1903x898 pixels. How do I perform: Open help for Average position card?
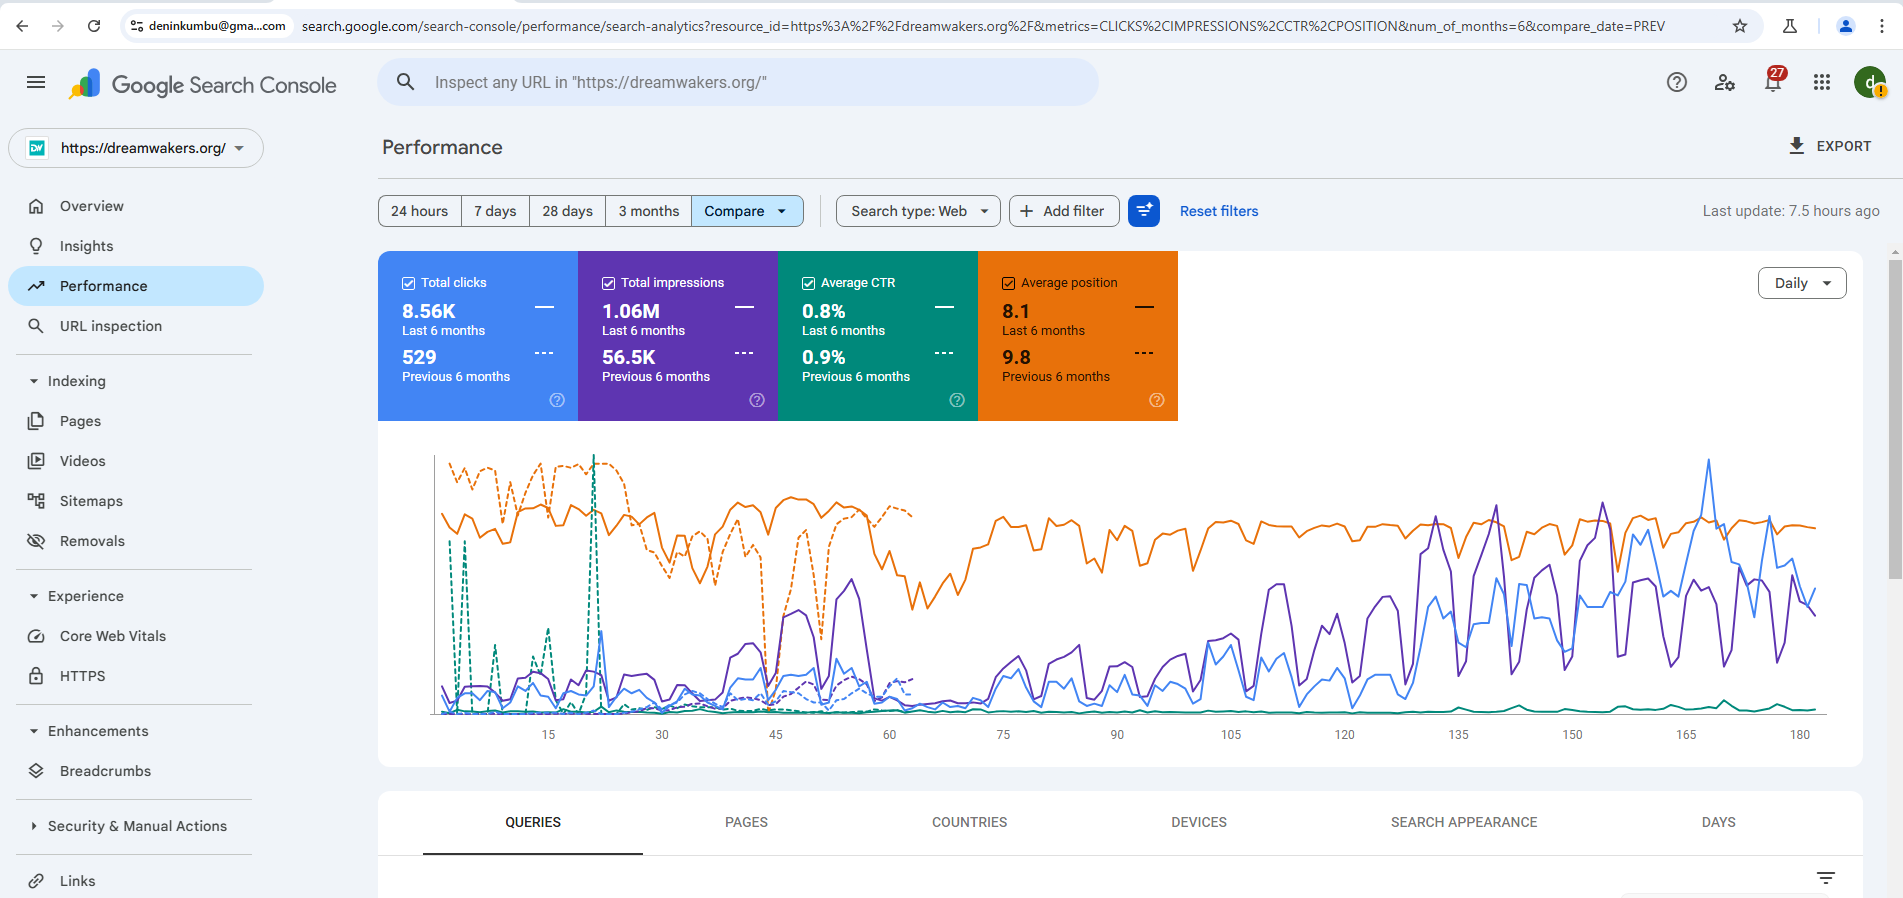1157,400
